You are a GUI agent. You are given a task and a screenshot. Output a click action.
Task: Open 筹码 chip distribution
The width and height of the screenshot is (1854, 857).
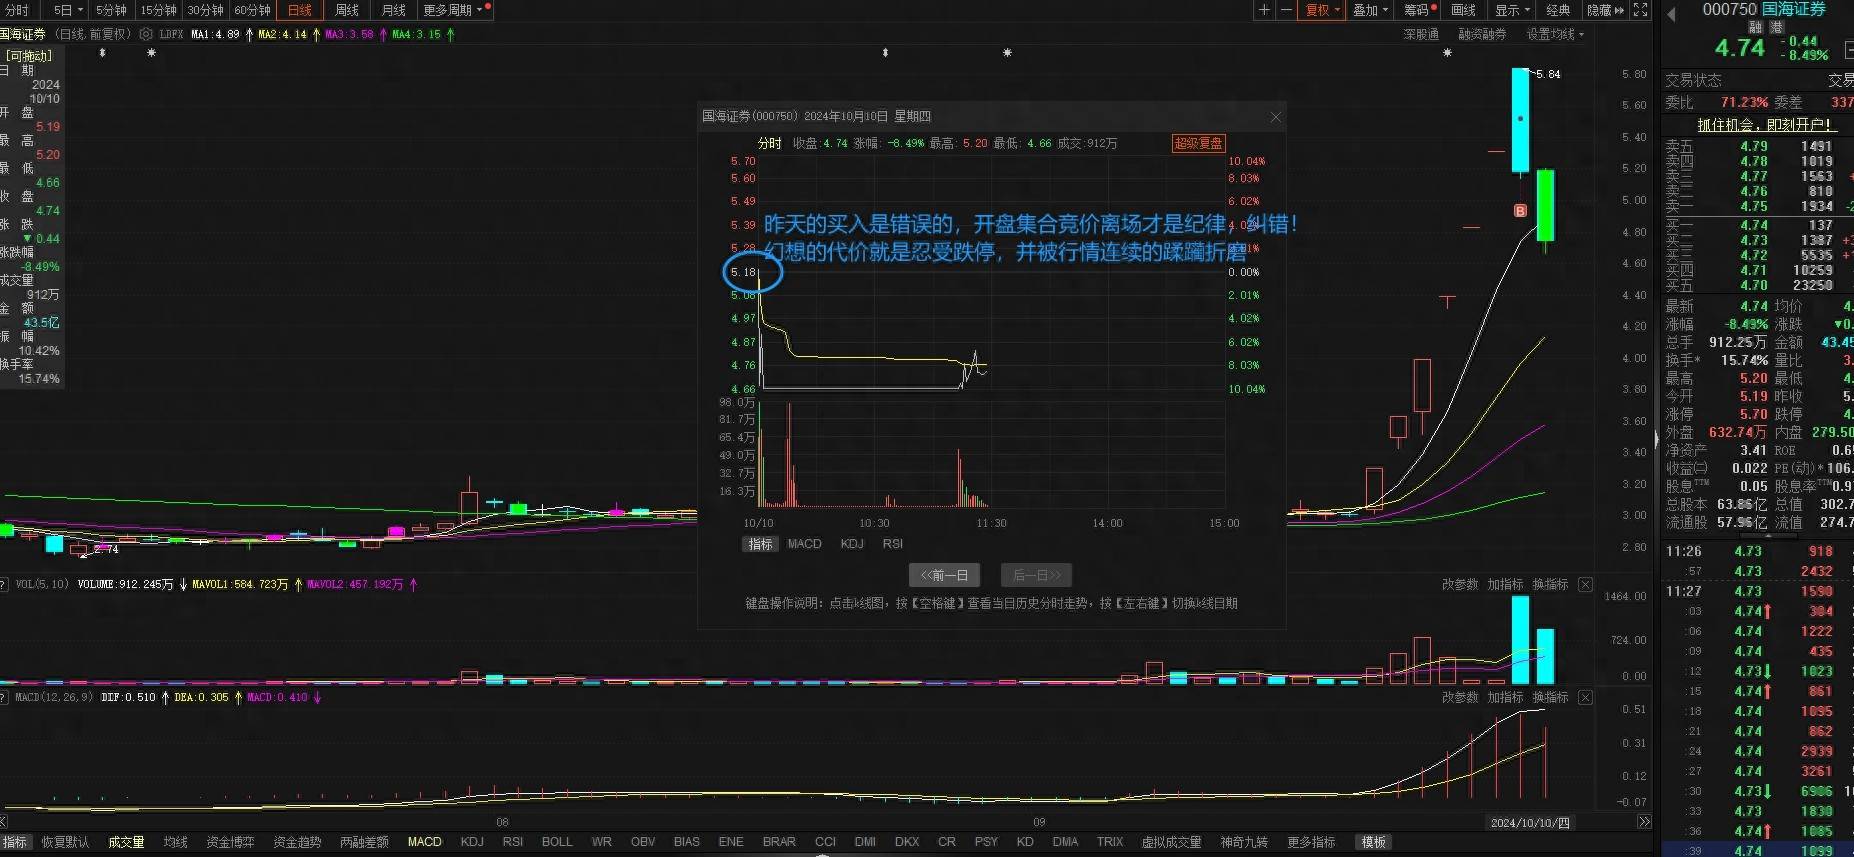coord(1419,10)
